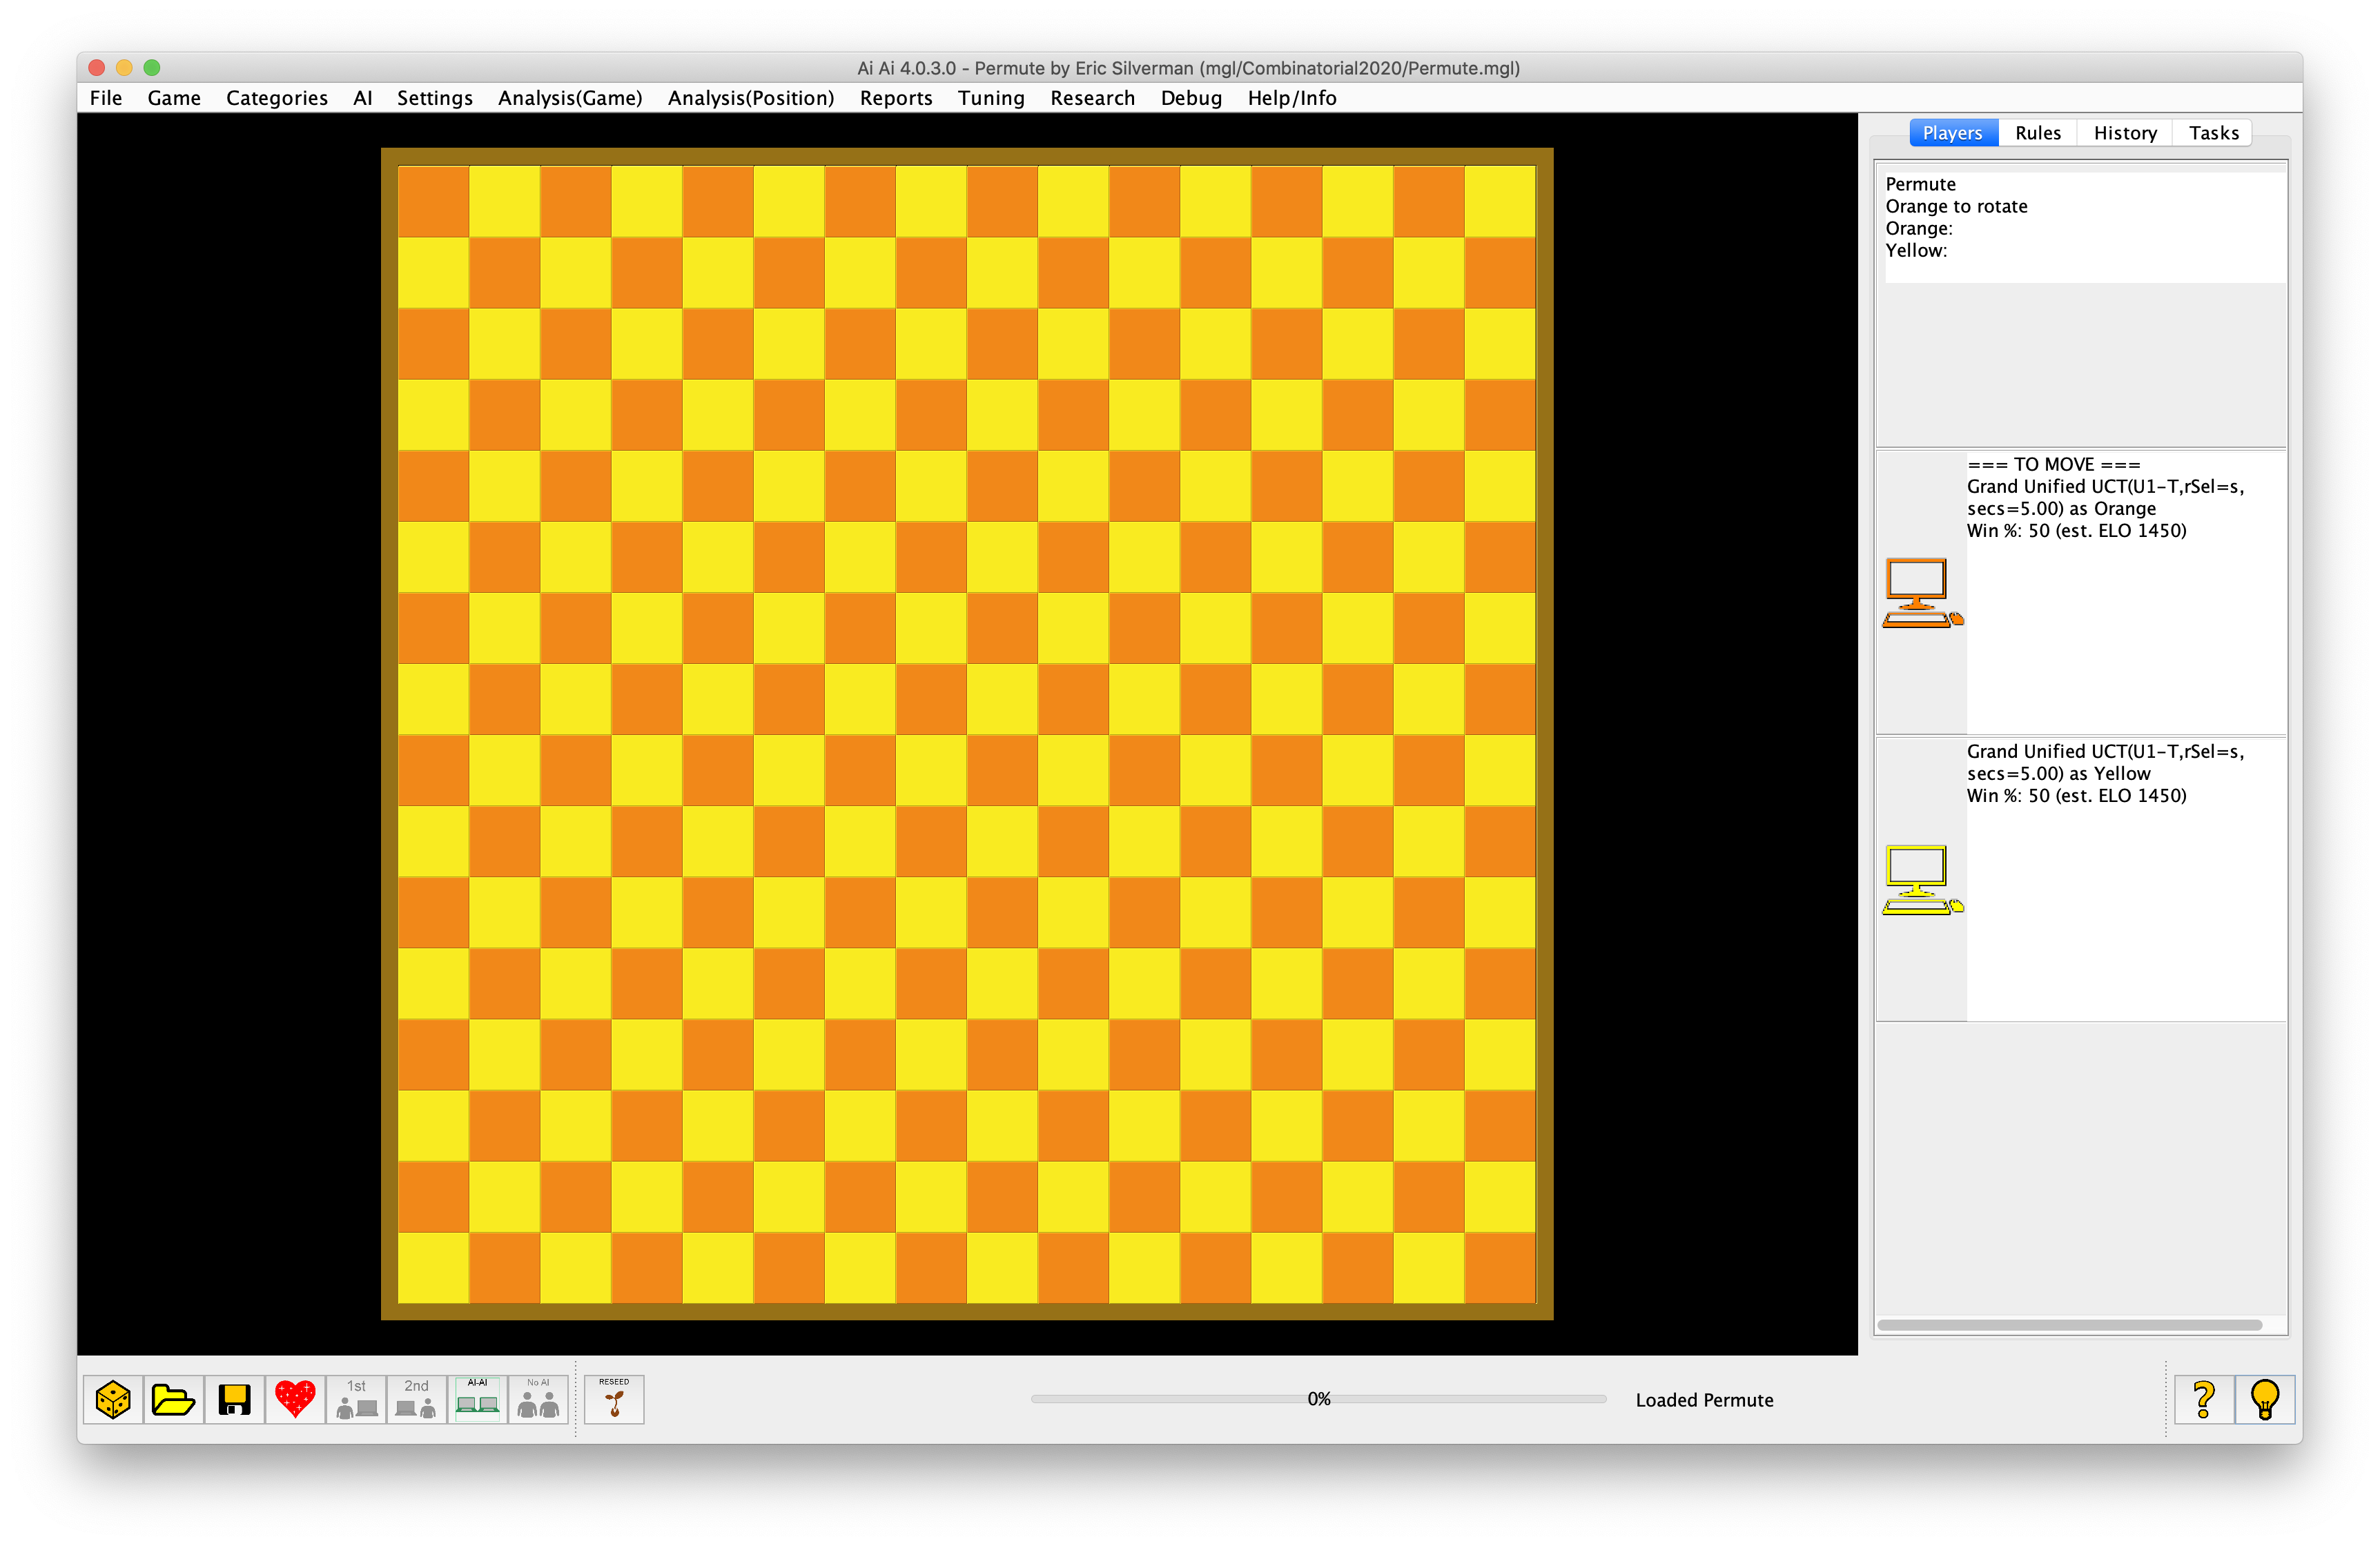Click the 0% progress bar
The width and height of the screenshot is (2380, 1546).
1320,1400
